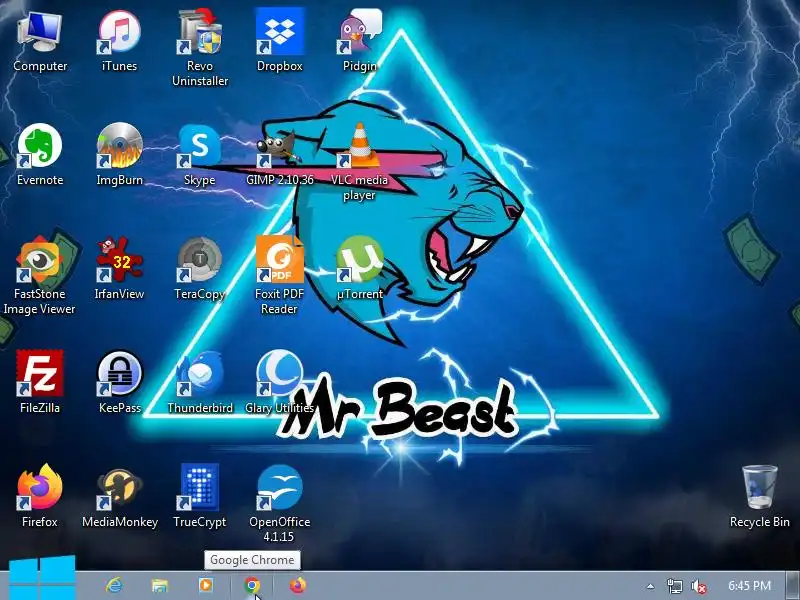
Task: Click the Pidgin shortcut icon
Action: coord(360,32)
